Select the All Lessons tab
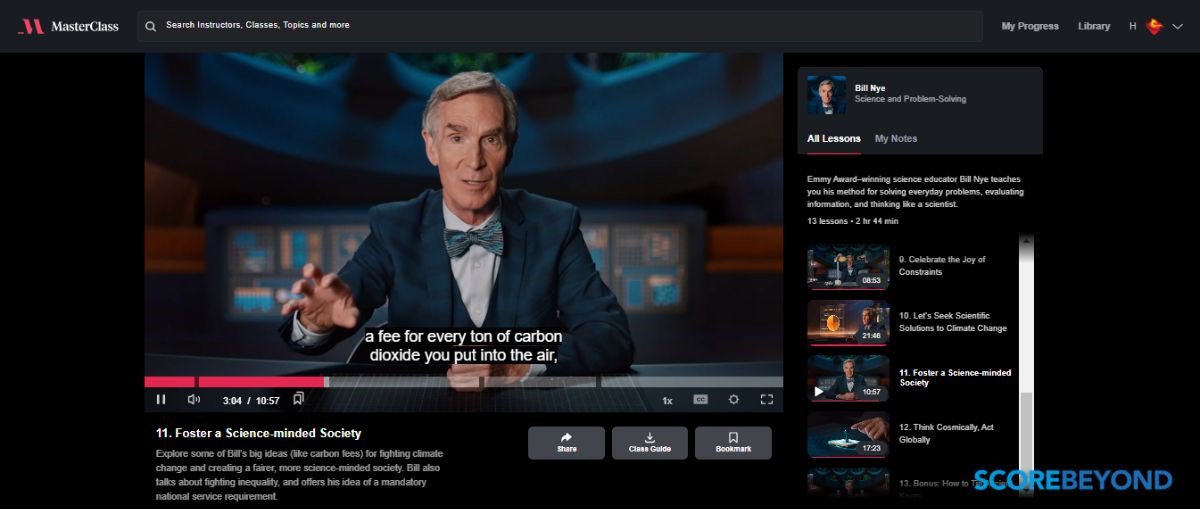1200x509 pixels. pos(833,139)
